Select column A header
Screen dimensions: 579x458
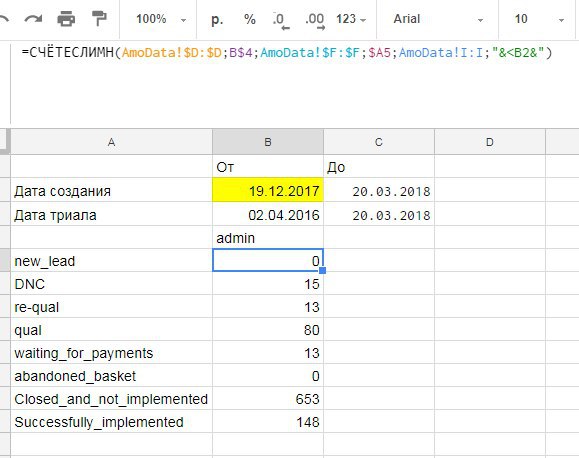click(x=112, y=142)
